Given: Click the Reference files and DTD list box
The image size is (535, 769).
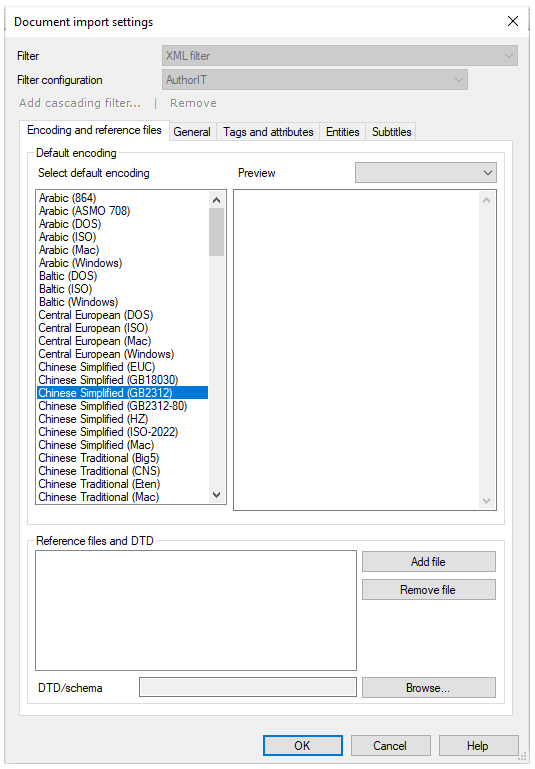Looking at the screenshot, I should [196, 610].
